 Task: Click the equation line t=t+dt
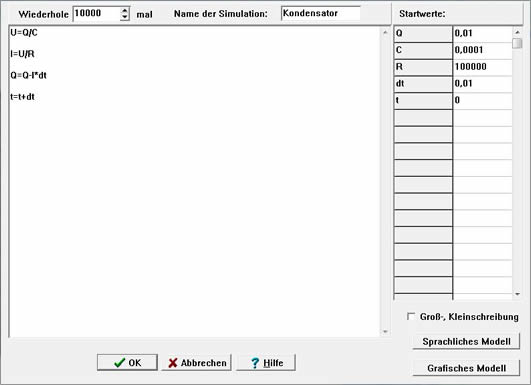22,97
